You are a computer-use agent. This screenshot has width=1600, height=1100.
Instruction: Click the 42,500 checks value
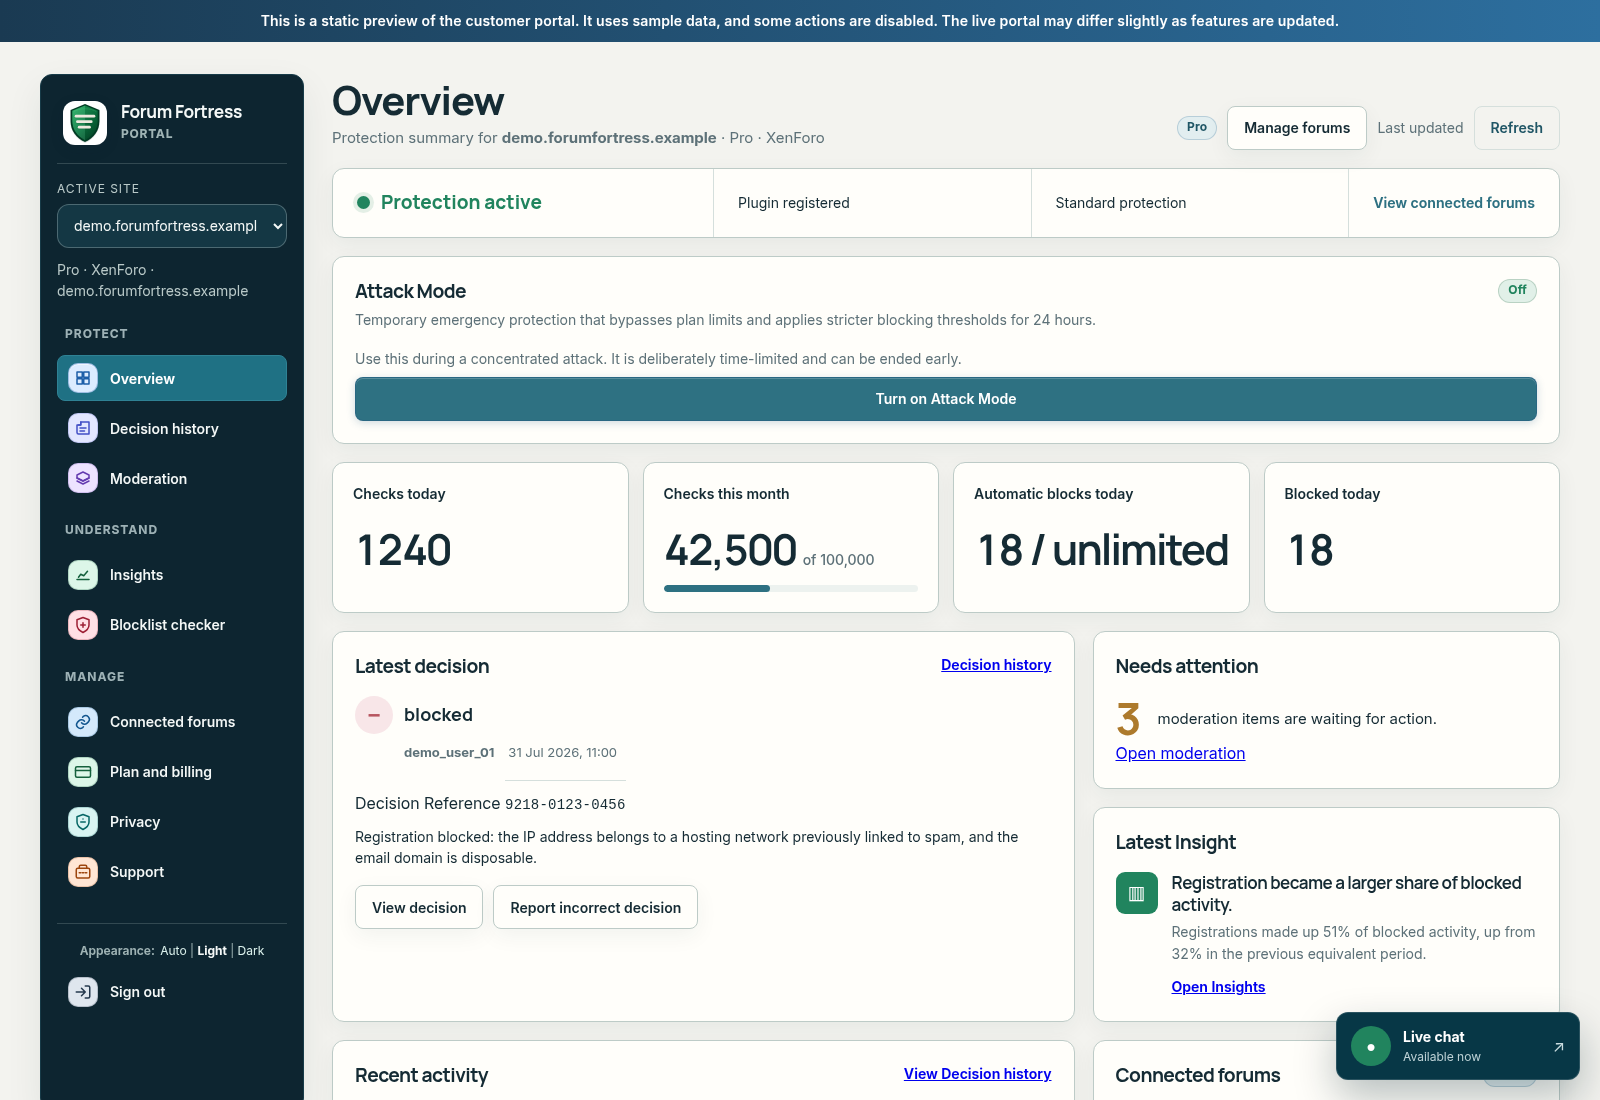[731, 550]
